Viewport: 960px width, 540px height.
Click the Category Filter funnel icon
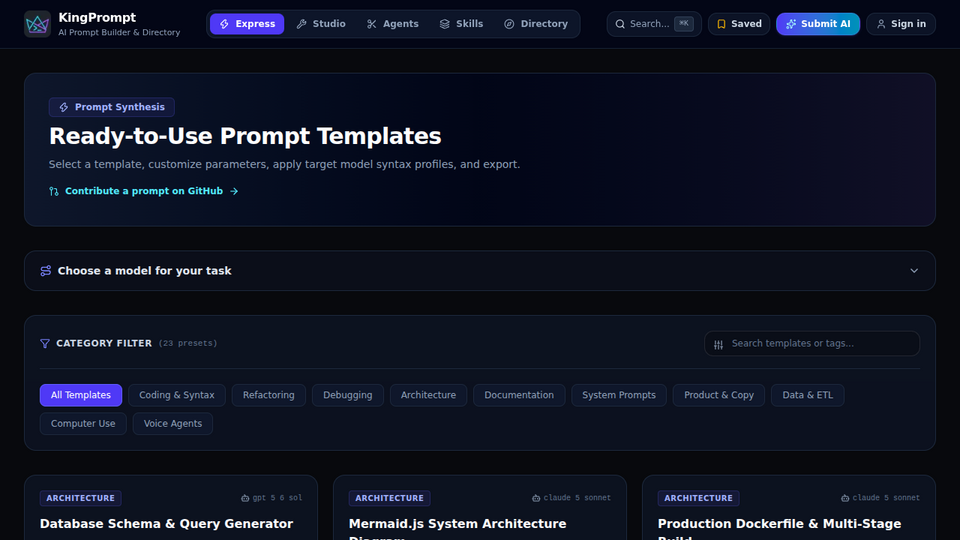point(45,343)
